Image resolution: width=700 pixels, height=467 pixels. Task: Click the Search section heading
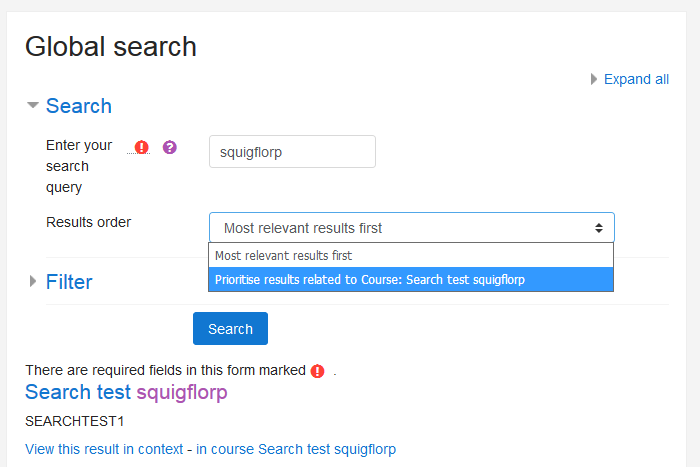[79, 106]
